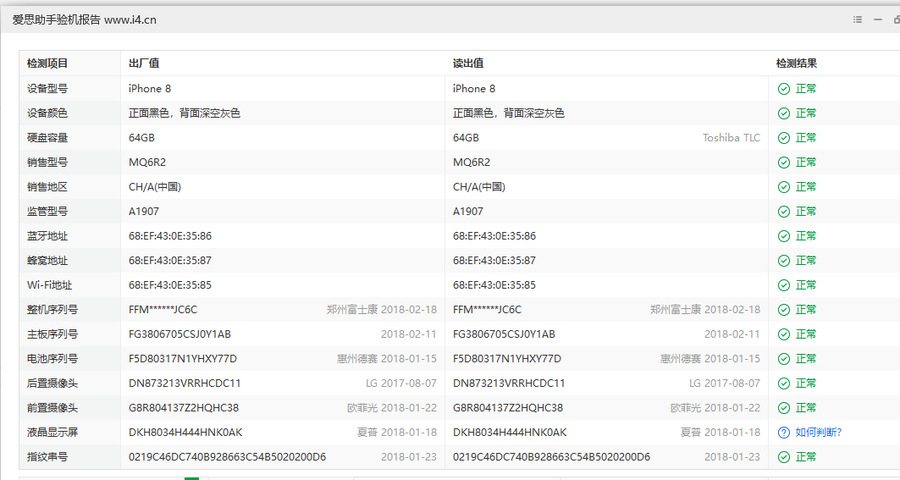The image size is (900, 480).
Task: Minimize the 爱思助手验机报告 window
Action: point(878,20)
